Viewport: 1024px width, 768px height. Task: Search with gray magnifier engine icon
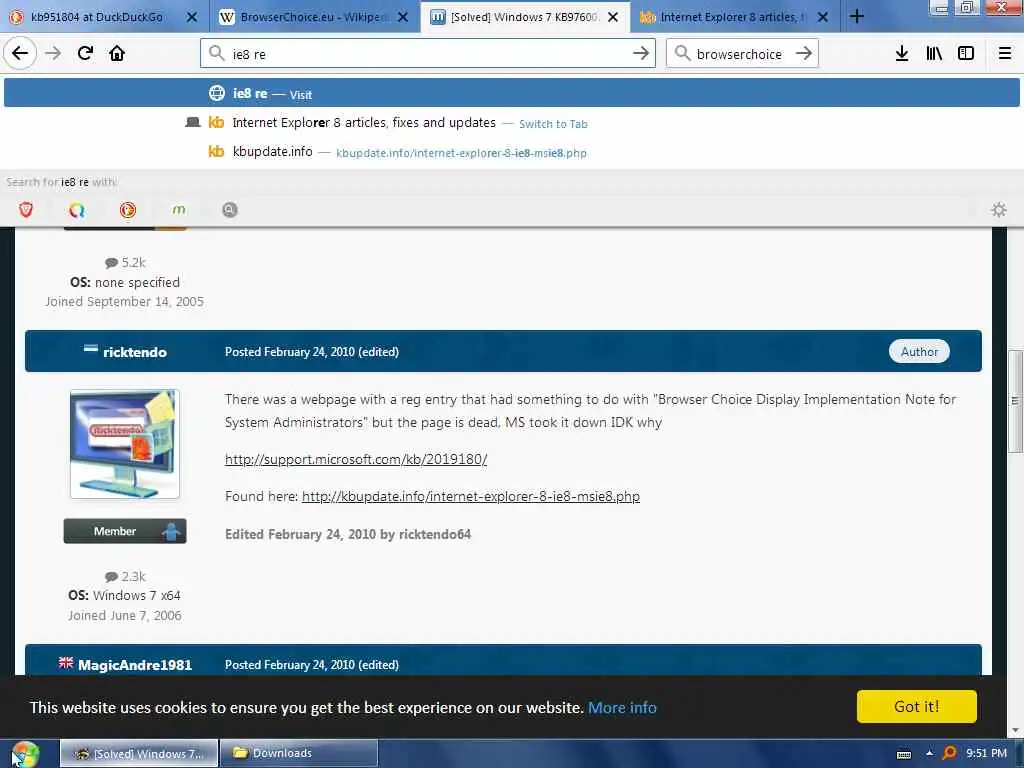pyautogui.click(x=230, y=210)
